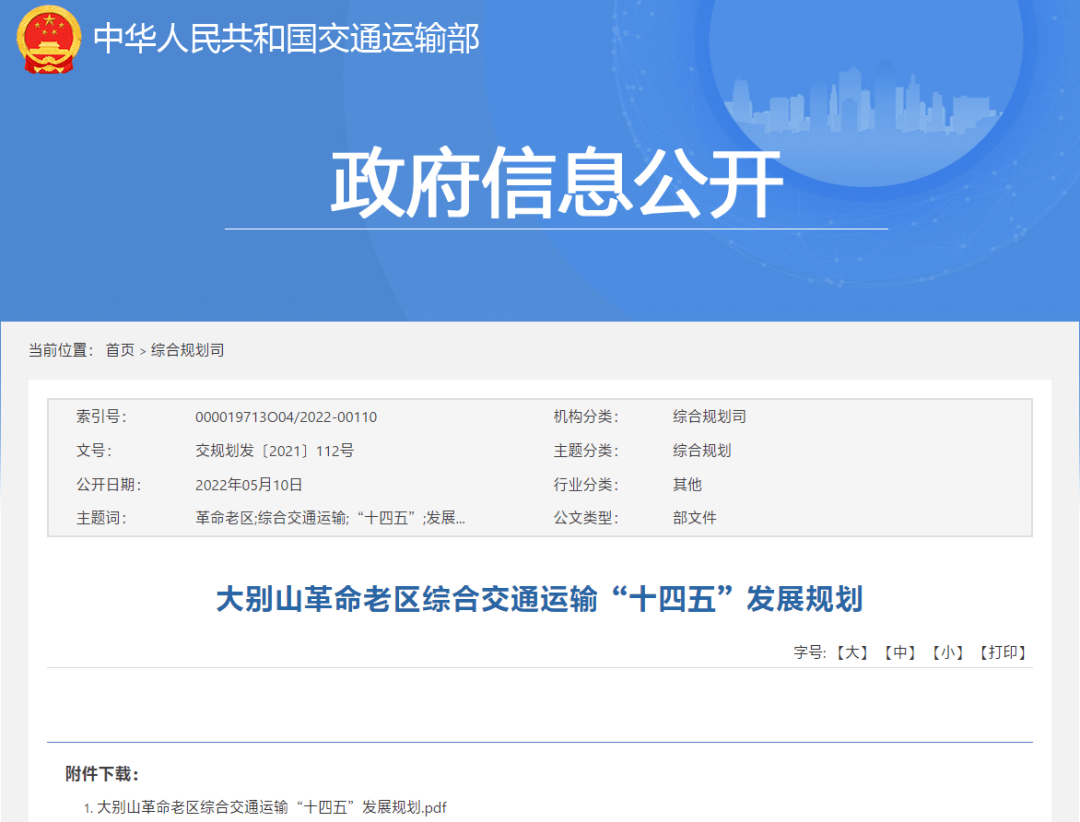Image resolution: width=1080 pixels, height=822 pixels.
Task: Click the 【打印】 print button
Action: pyautogui.click(x=1003, y=652)
